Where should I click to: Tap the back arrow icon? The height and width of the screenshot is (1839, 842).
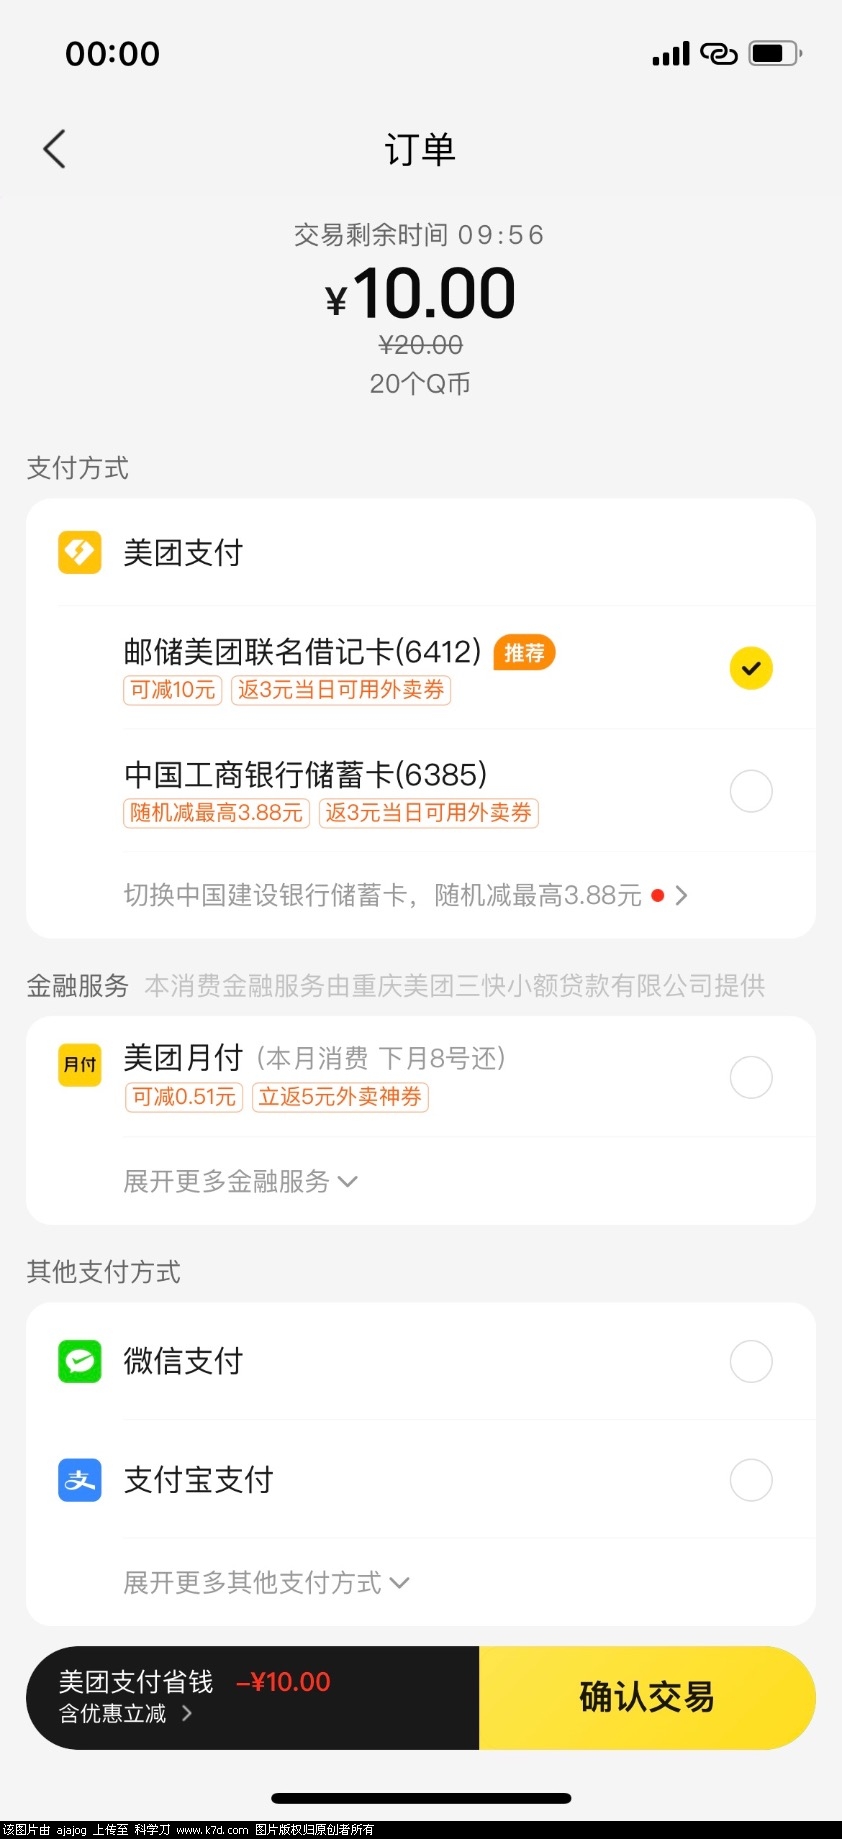coord(55,149)
